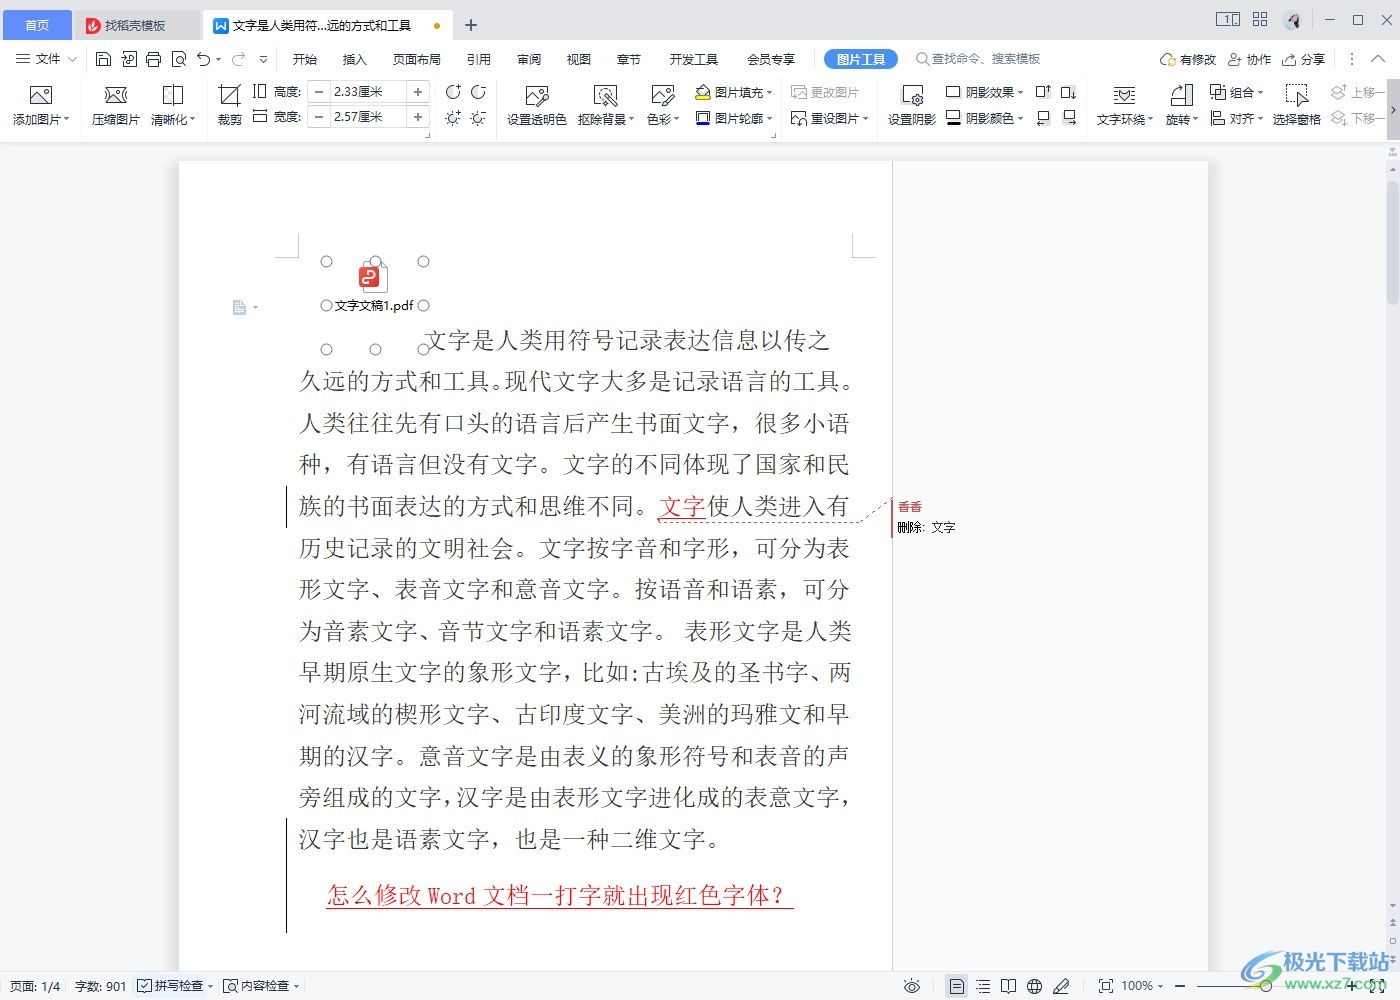Collapse the ribbon with chevron

click(x=1378, y=59)
